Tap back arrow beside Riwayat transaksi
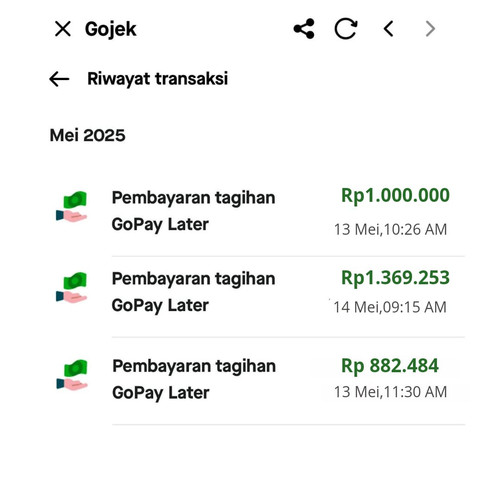Screen dimensions: 500x500 point(59,79)
